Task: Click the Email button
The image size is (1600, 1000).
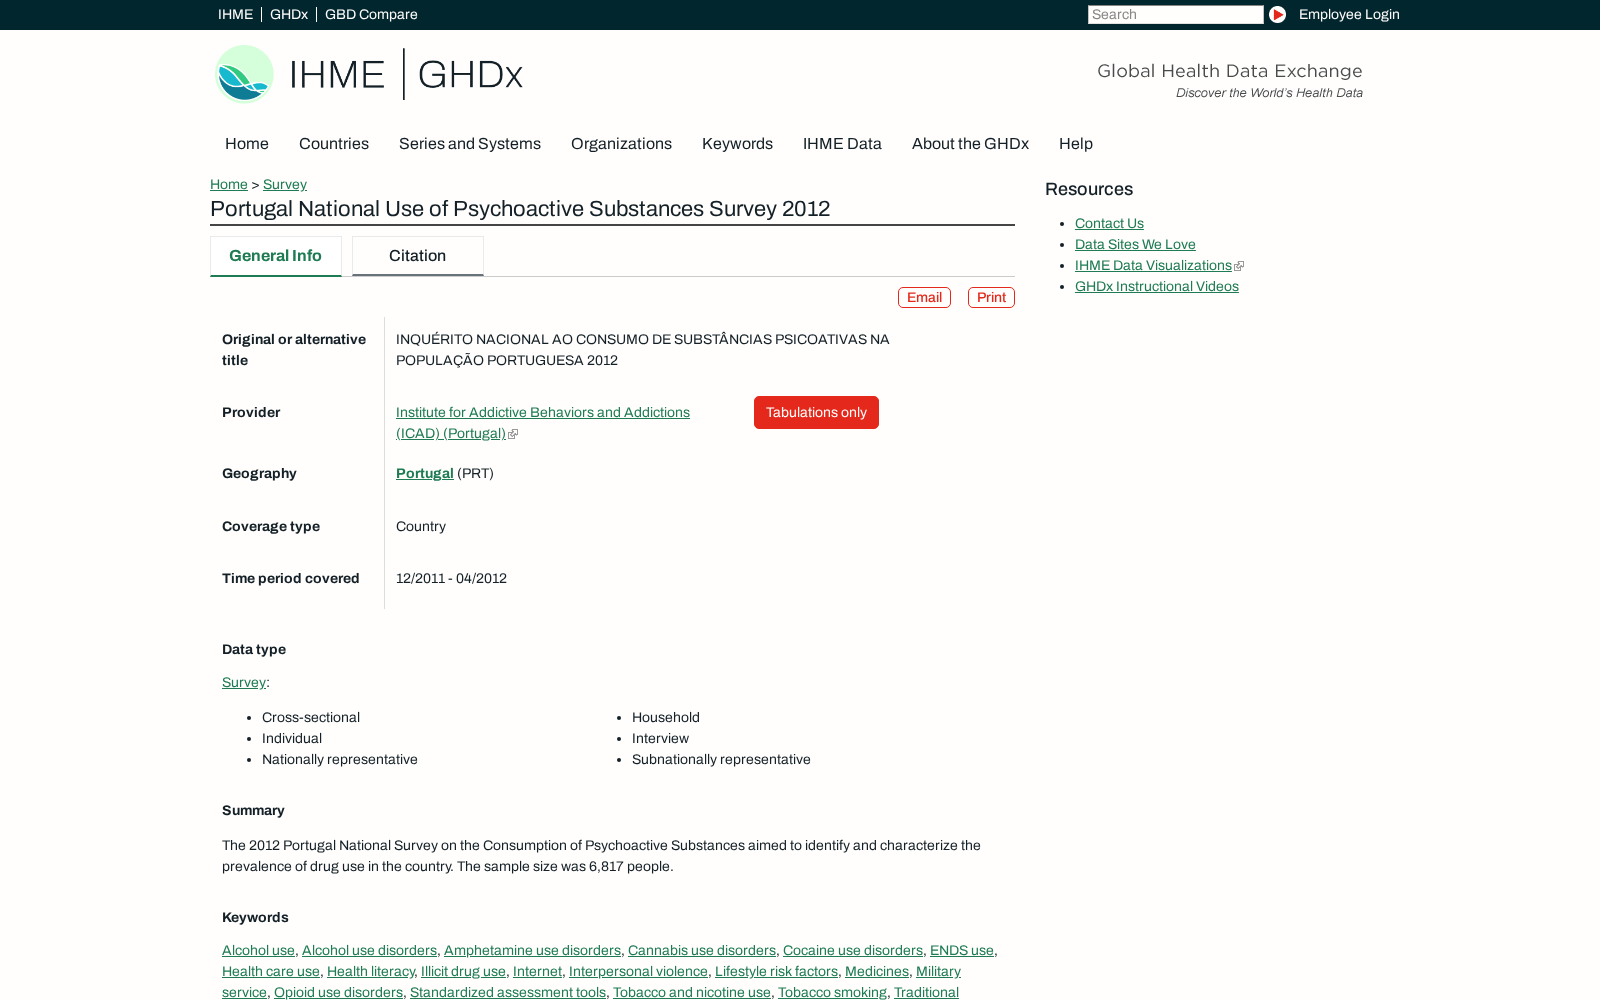Action: pyautogui.click(x=924, y=297)
